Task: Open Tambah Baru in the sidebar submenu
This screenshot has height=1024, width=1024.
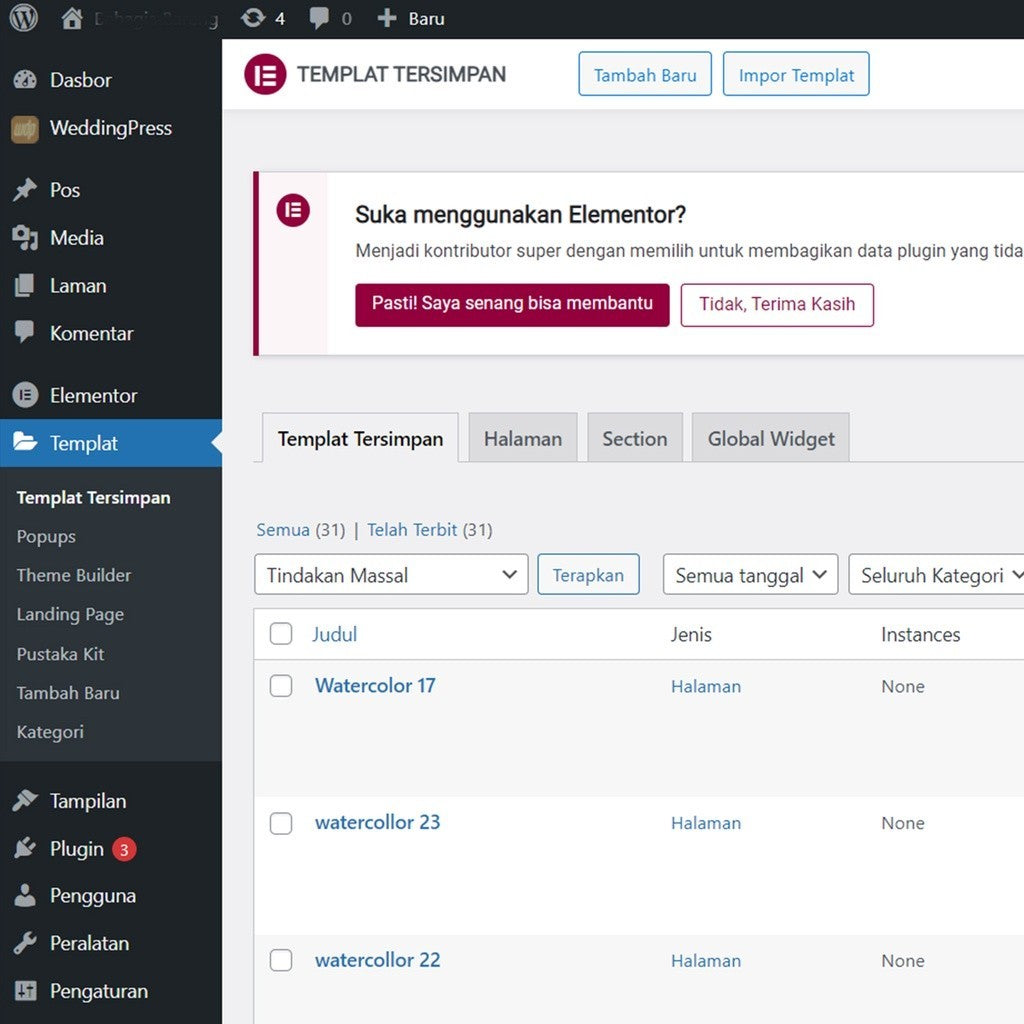Action: point(68,693)
